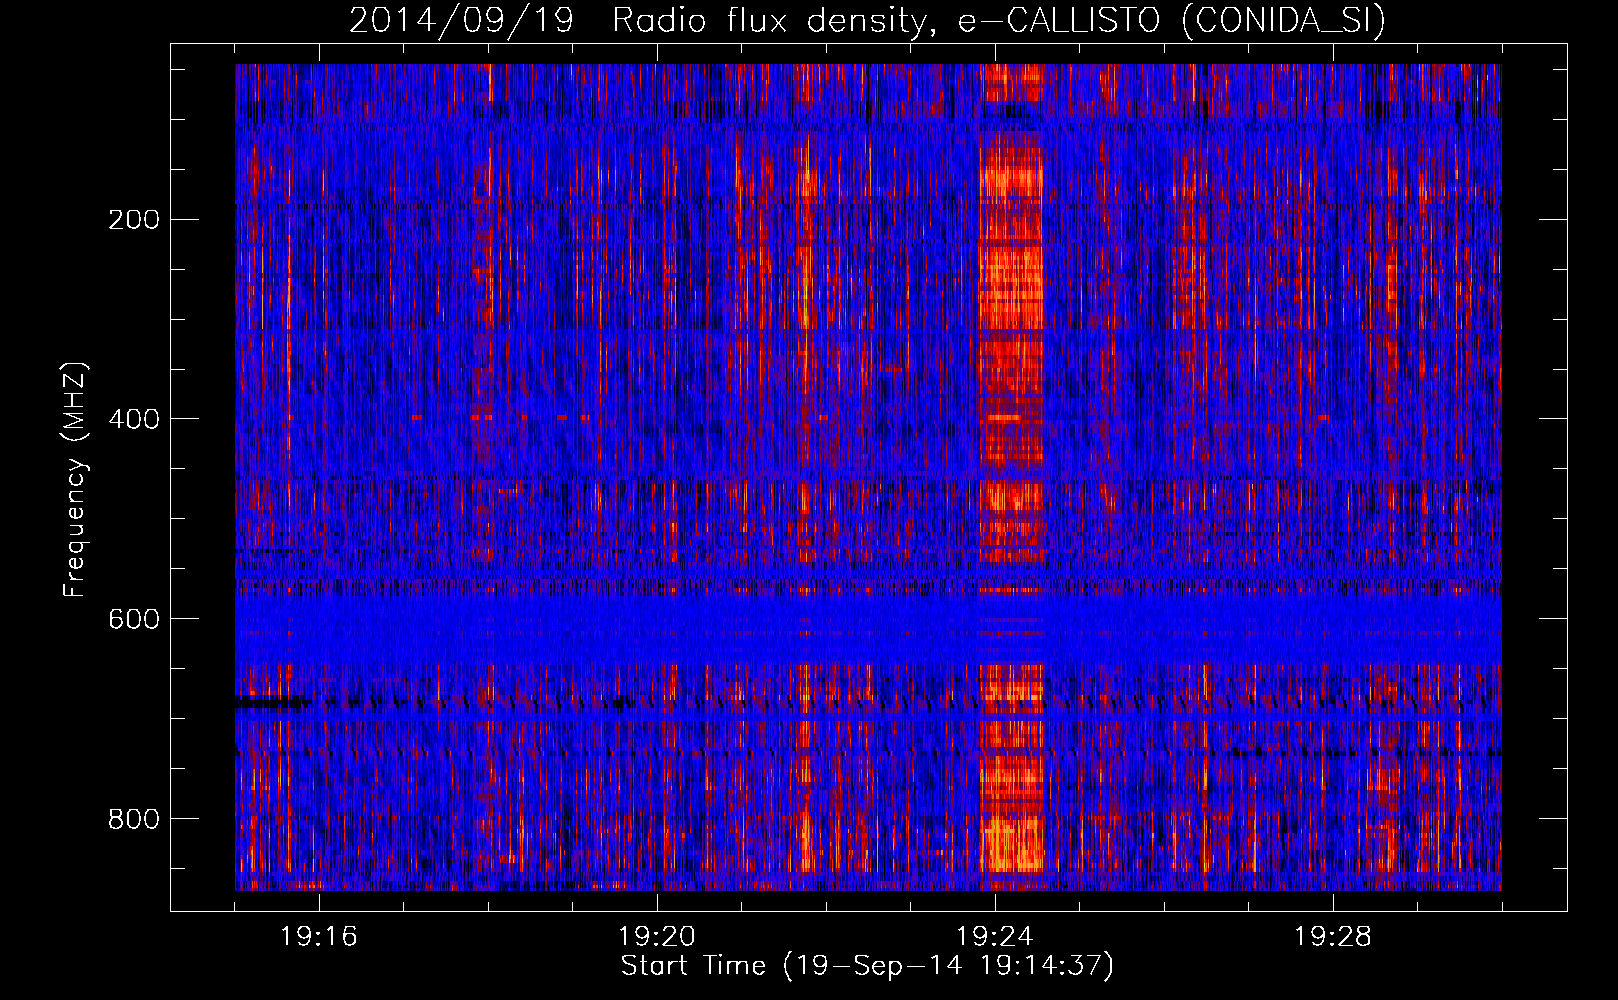Click the 800 frequency tick label
Screen dimensions: 1618x1000
coord(133,819)
